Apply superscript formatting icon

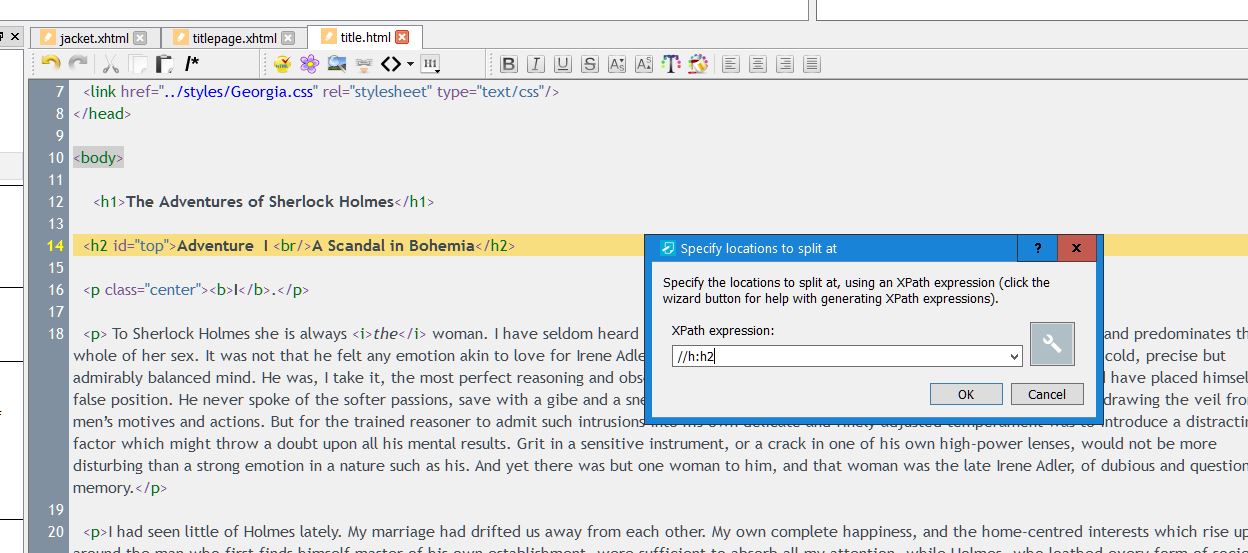tap(644, 64)
